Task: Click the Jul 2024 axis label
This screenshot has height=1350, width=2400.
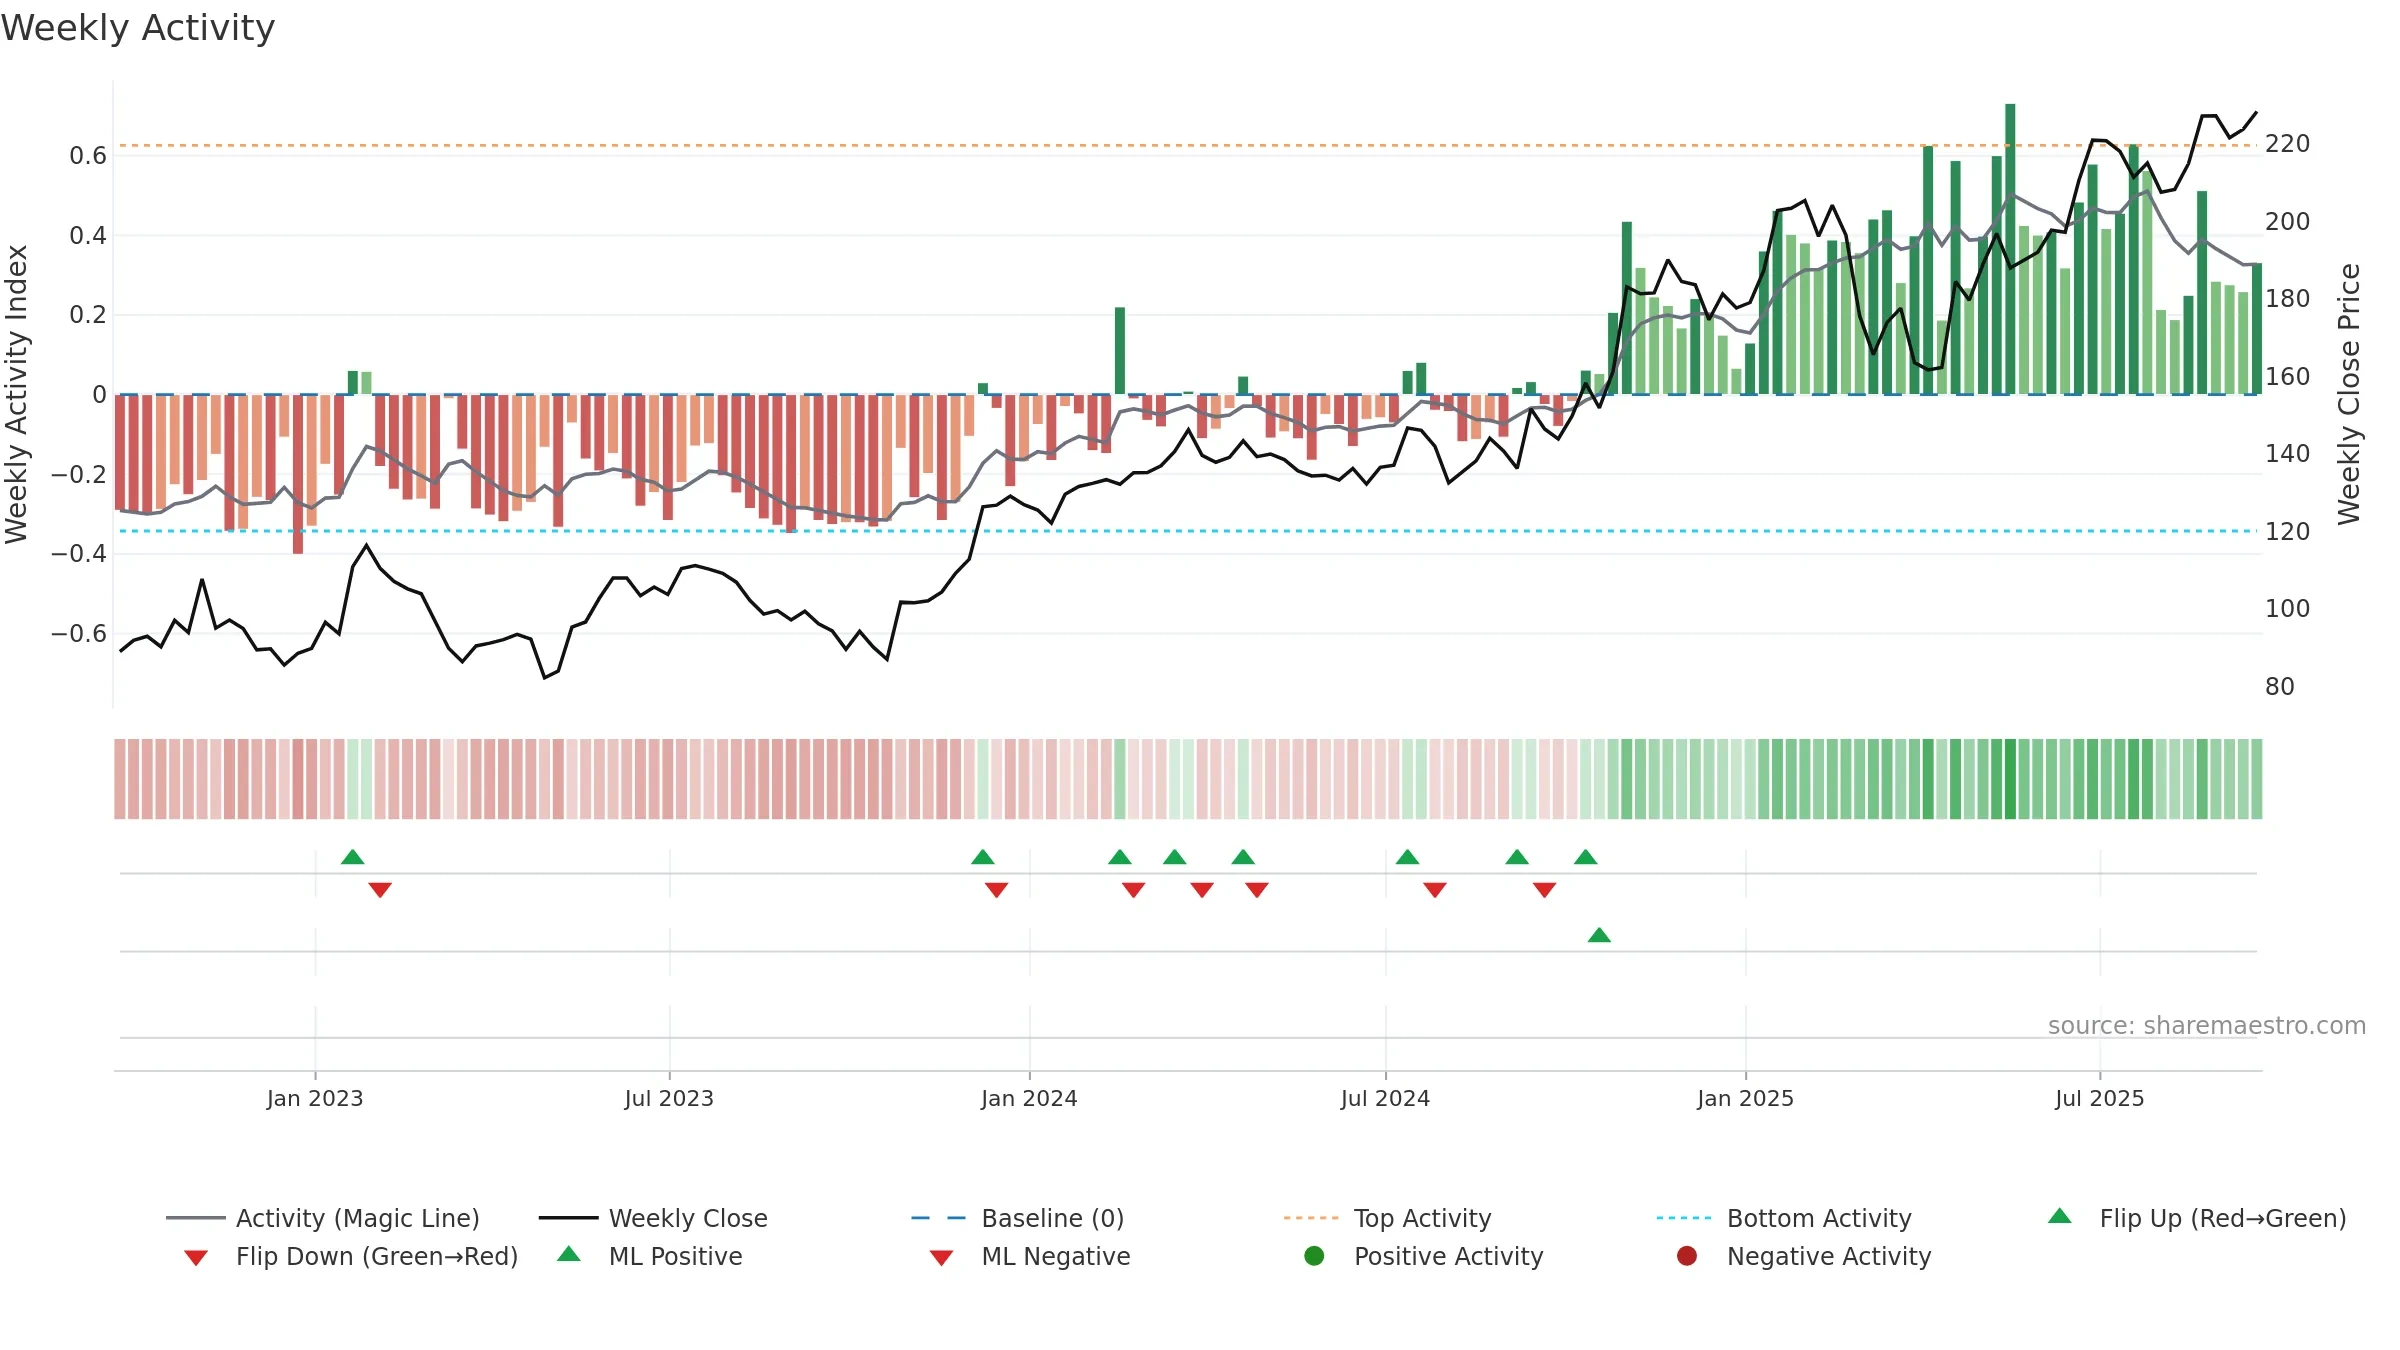Action: pyautogui.click(x=1385, y=1098)
